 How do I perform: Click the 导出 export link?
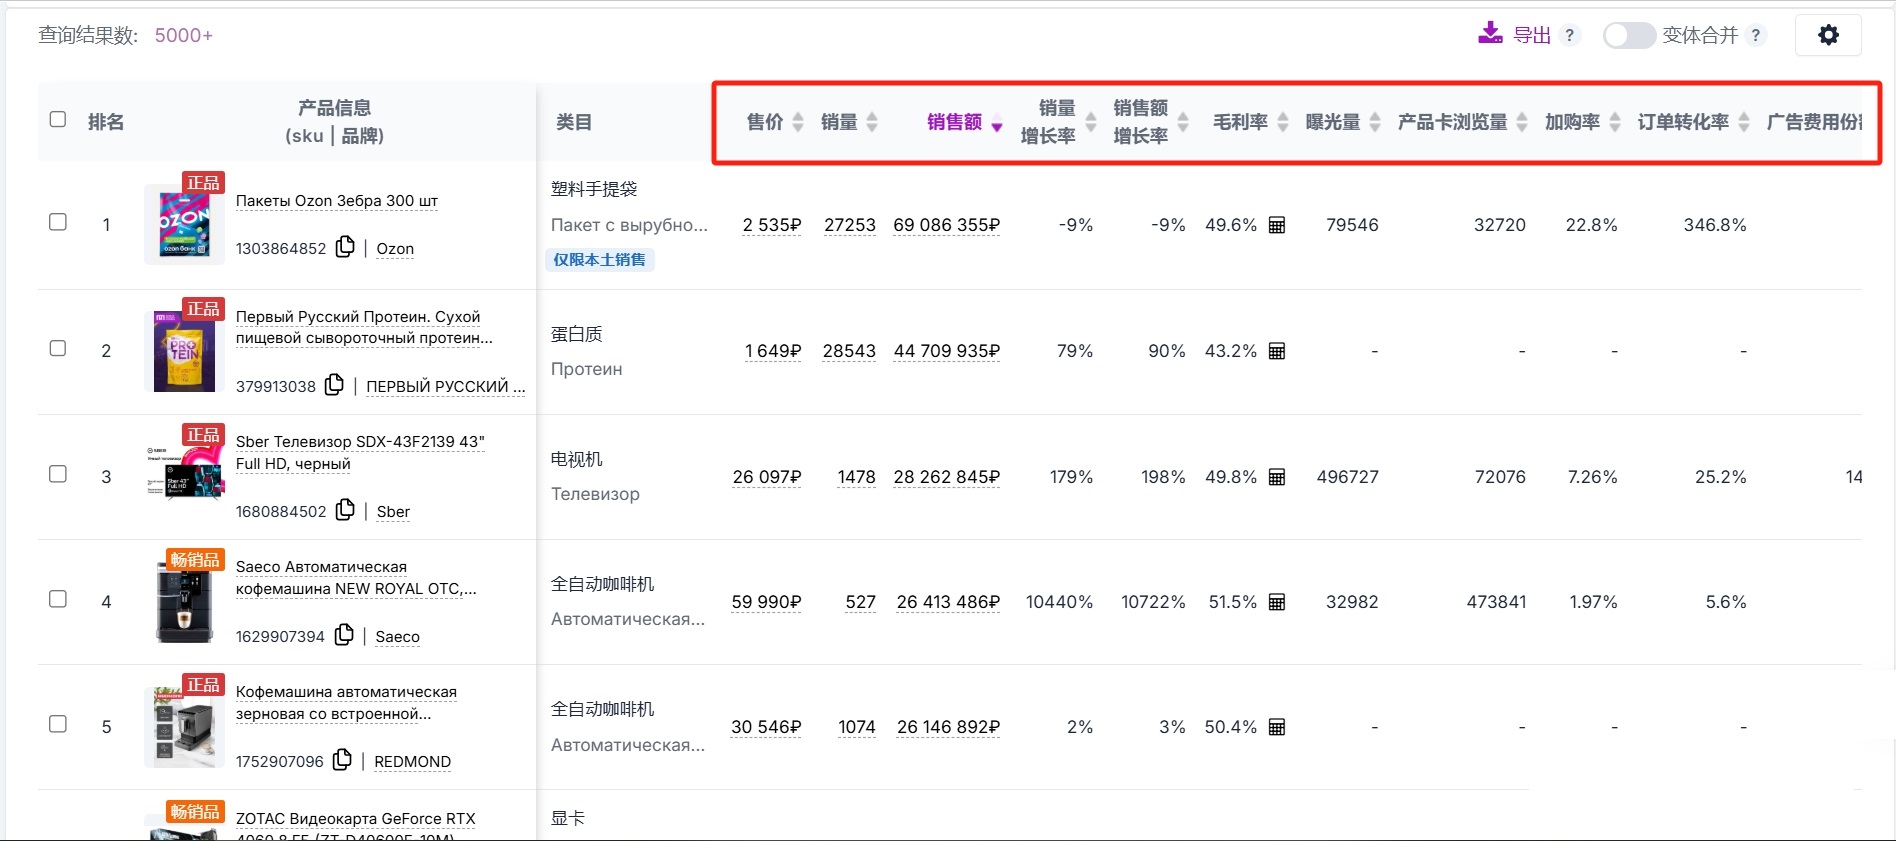coord(1531,35)
